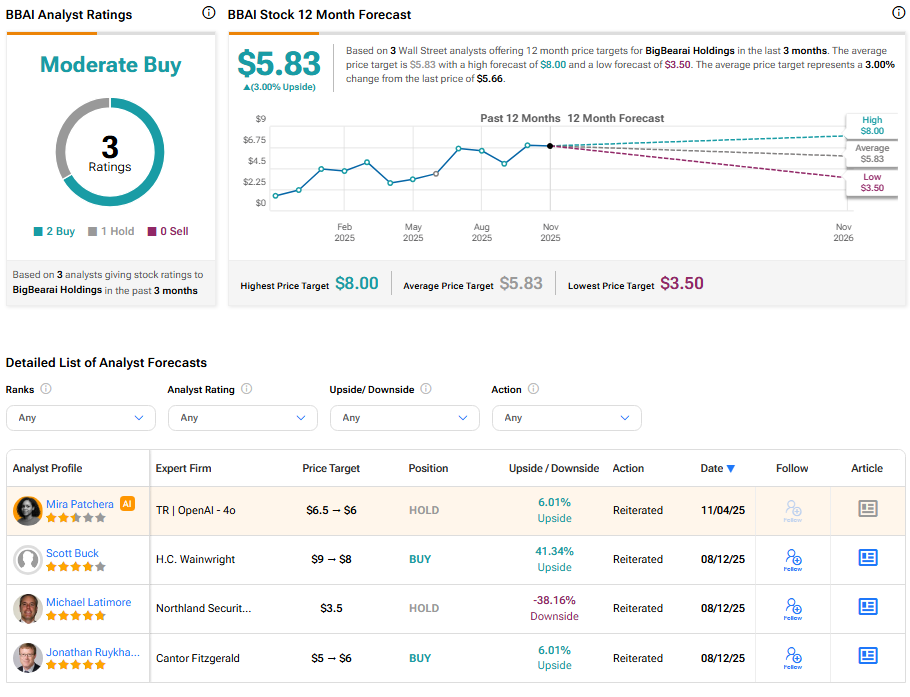Open Scott Buck's analyst profile link
910x697 pixels.
[72, 553]
